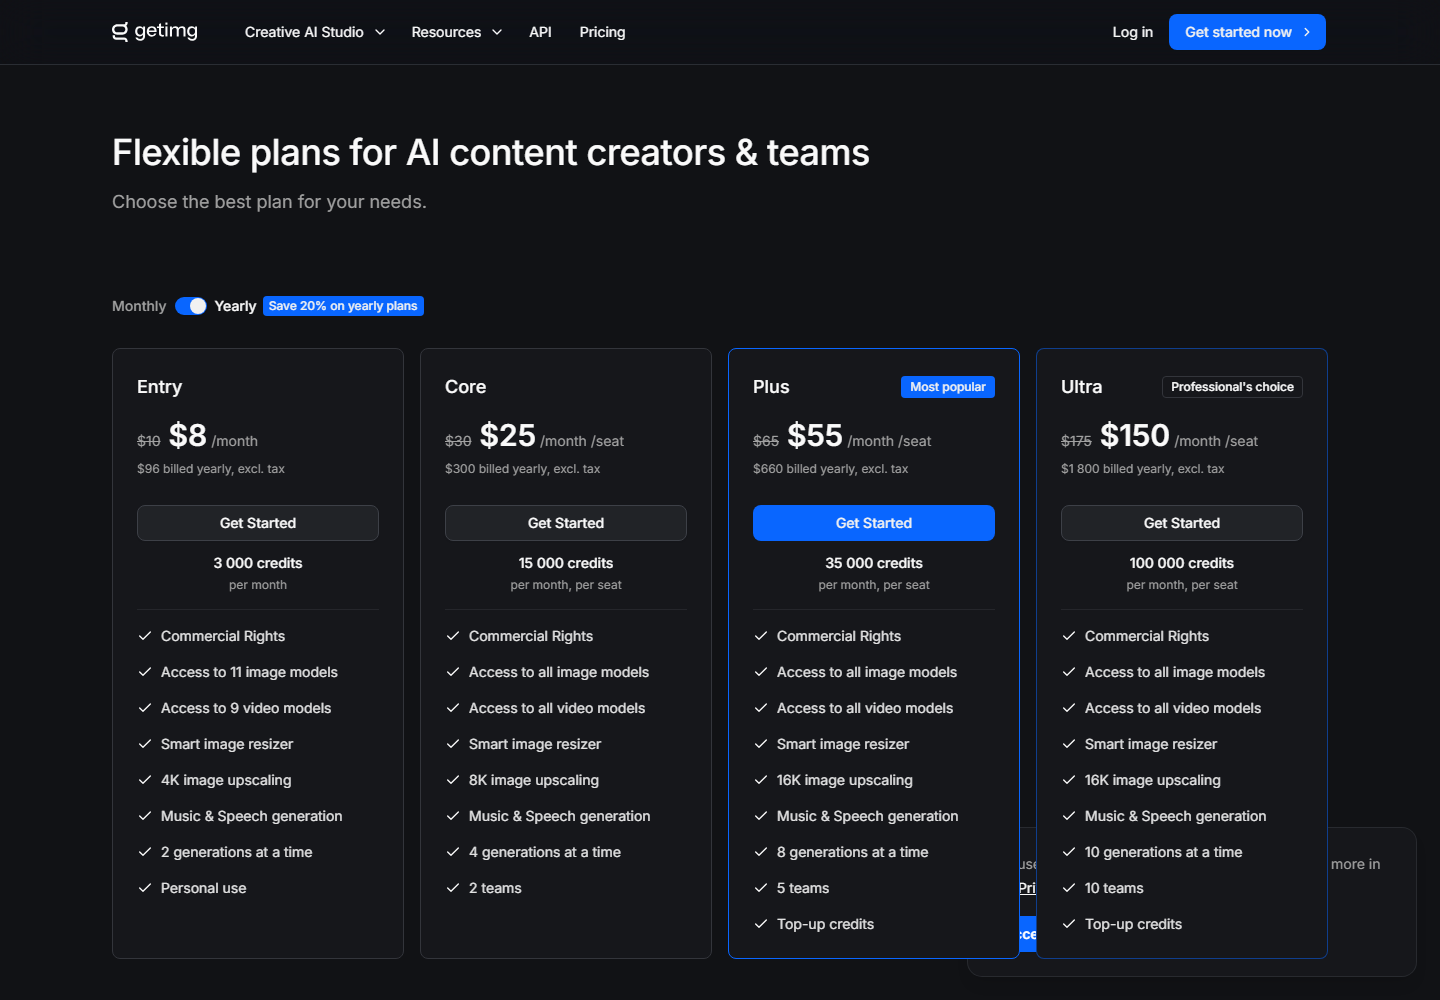The width and height of the screenshot is (1440, 1000).
Task: Click the Entry plan title
Action: [159, 387]
